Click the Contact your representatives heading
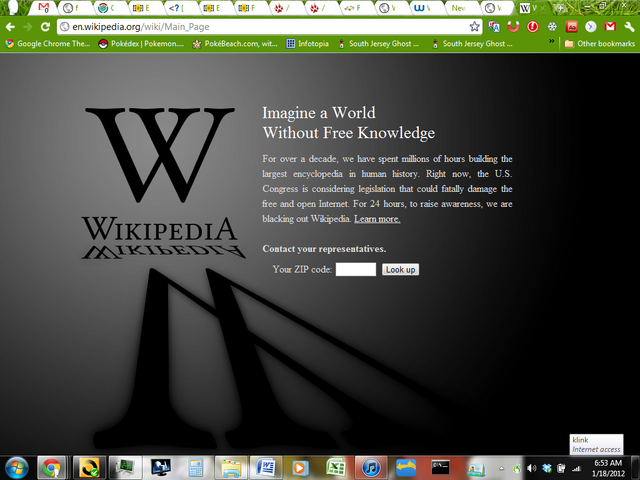 tap(324, 249)
